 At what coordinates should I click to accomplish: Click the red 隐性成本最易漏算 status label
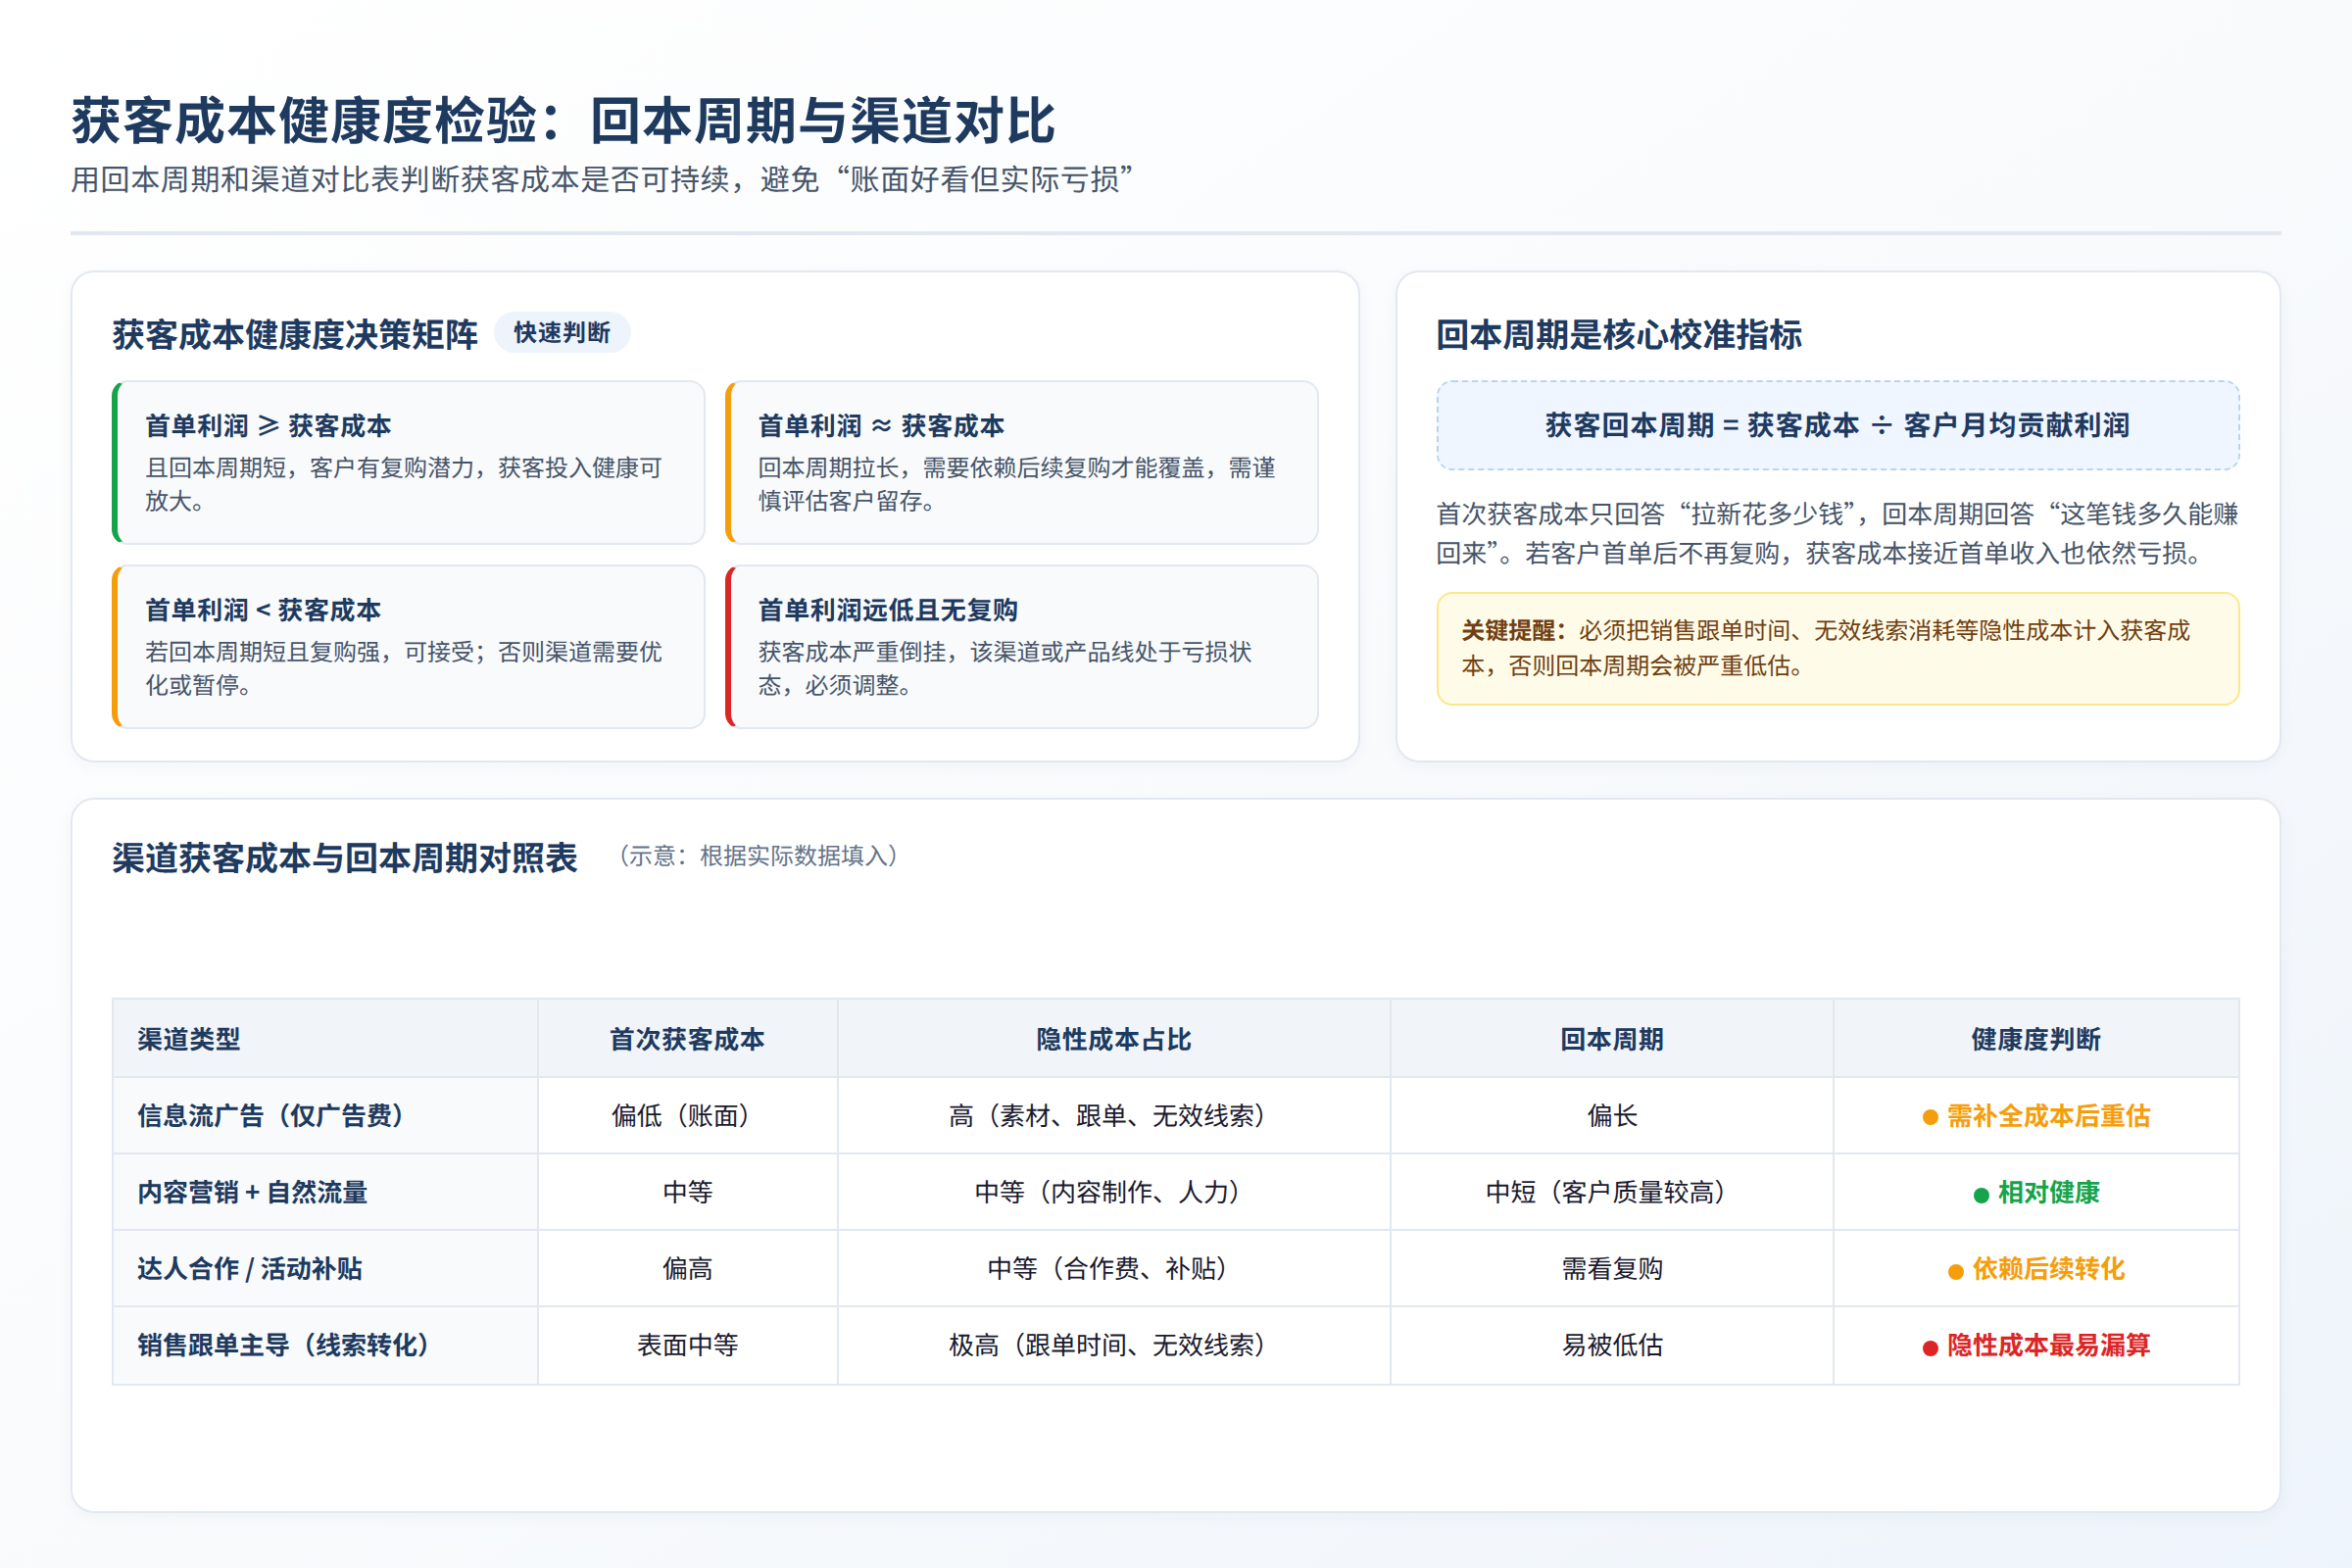2036,1345
